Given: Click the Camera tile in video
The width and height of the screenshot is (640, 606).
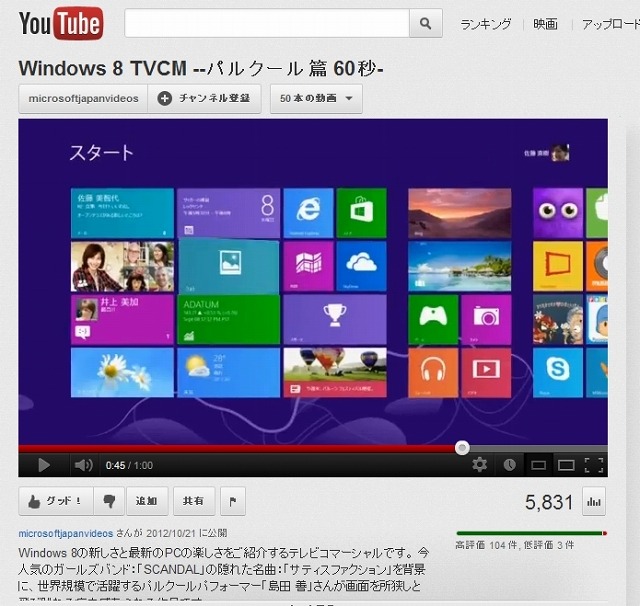Looking at the screenshot, I should point(486,320).
